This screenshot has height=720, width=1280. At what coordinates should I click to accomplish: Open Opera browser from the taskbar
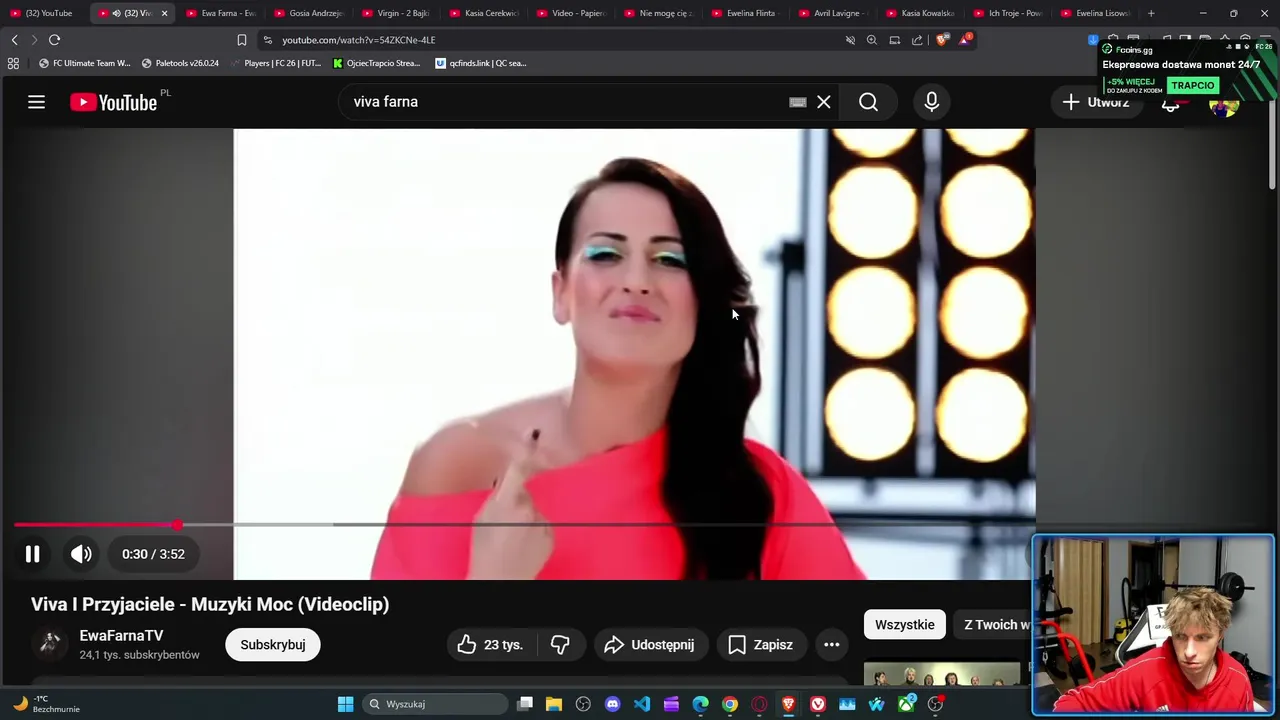(x=759, y=704)
